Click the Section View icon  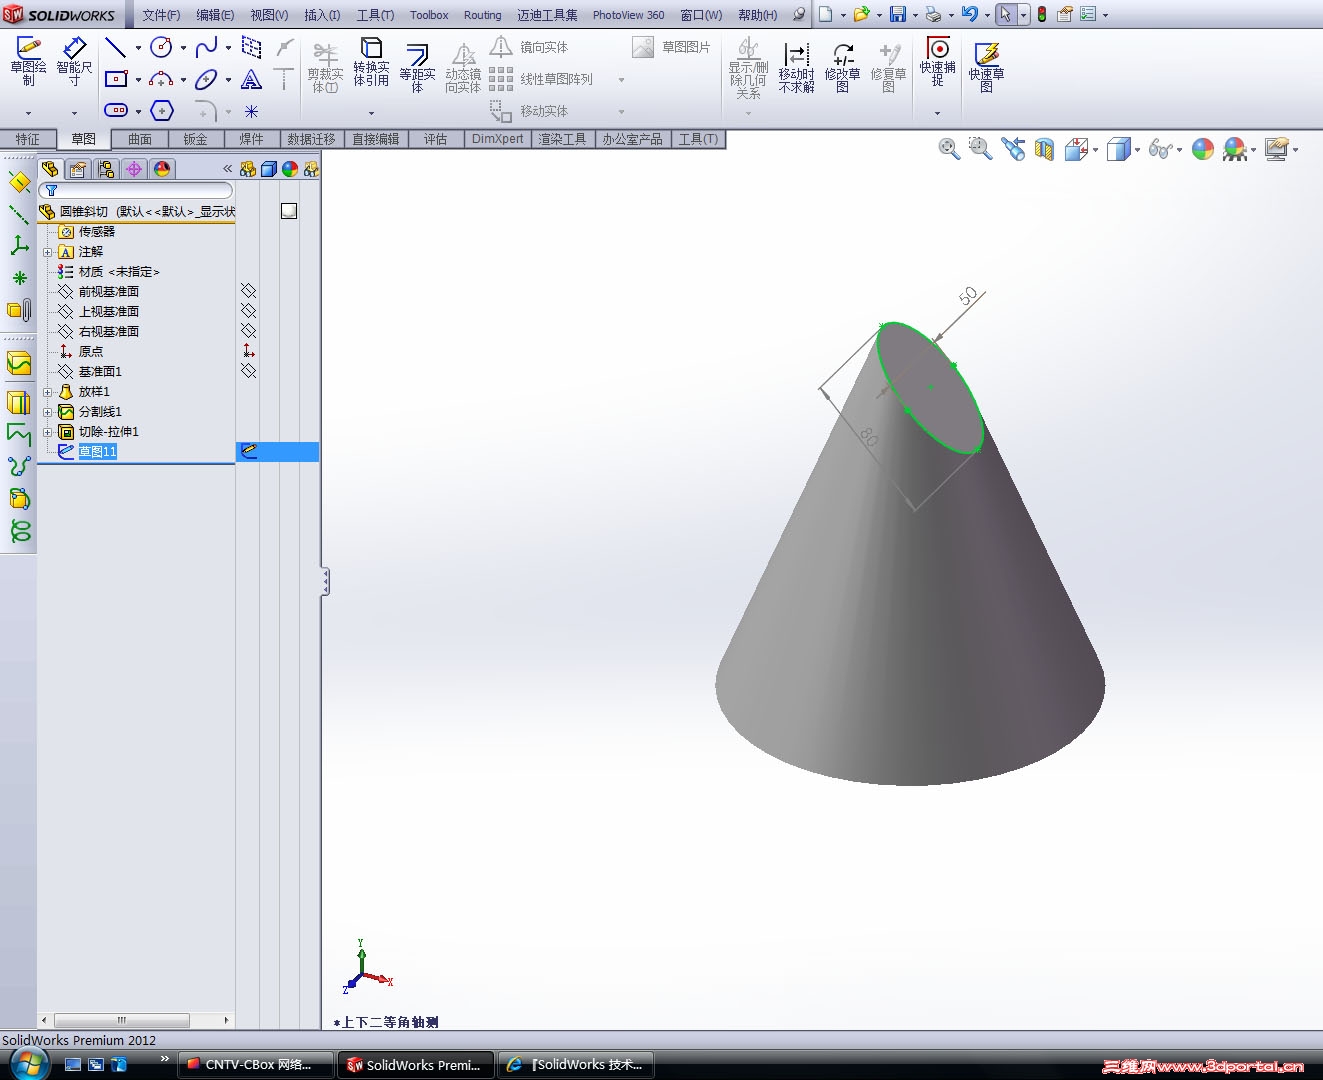[1044, 149]
